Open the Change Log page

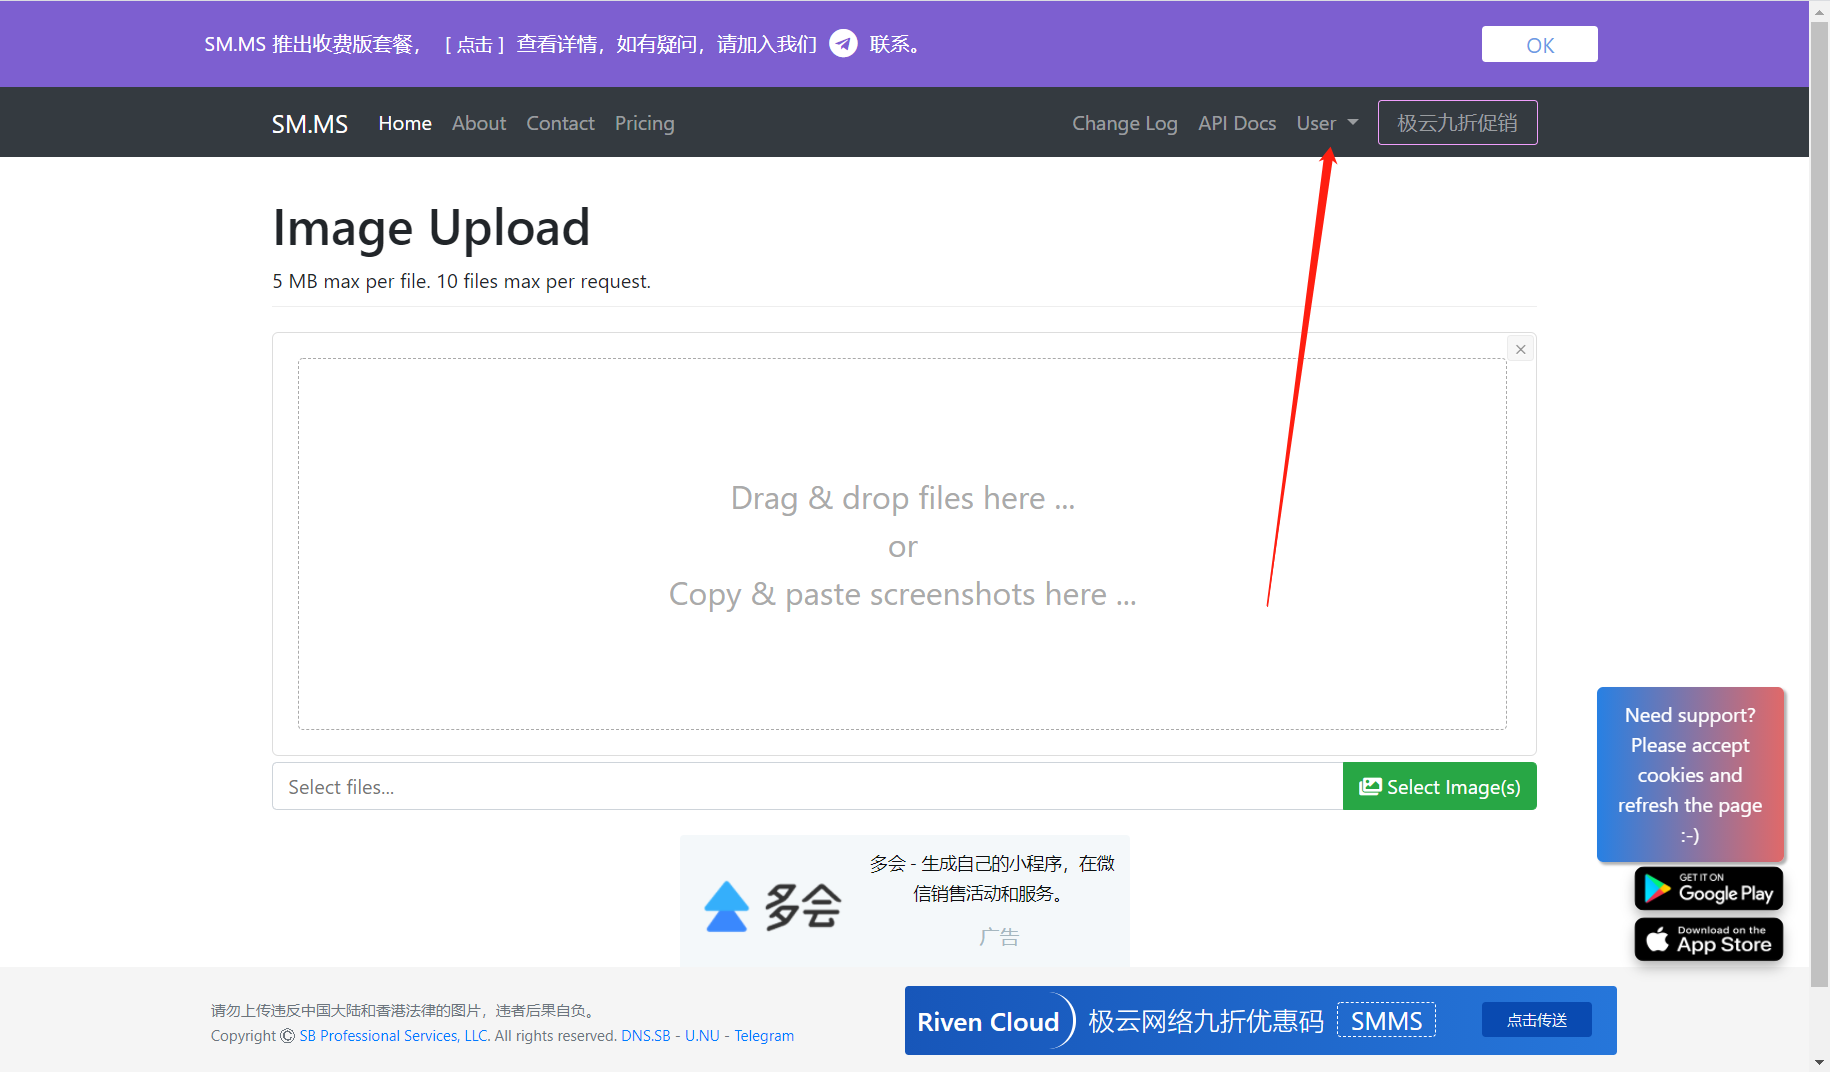click(1124, 122)
